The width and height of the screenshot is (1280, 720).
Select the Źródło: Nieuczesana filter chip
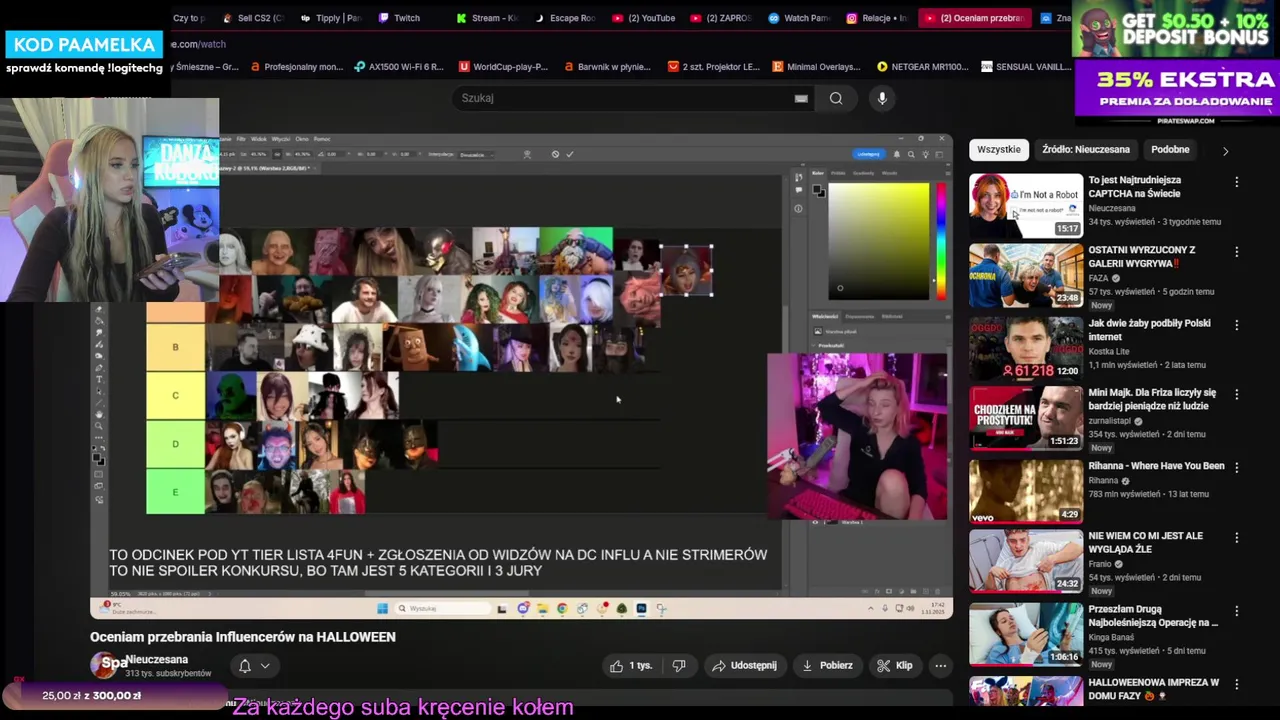[x=1086, y=150]
